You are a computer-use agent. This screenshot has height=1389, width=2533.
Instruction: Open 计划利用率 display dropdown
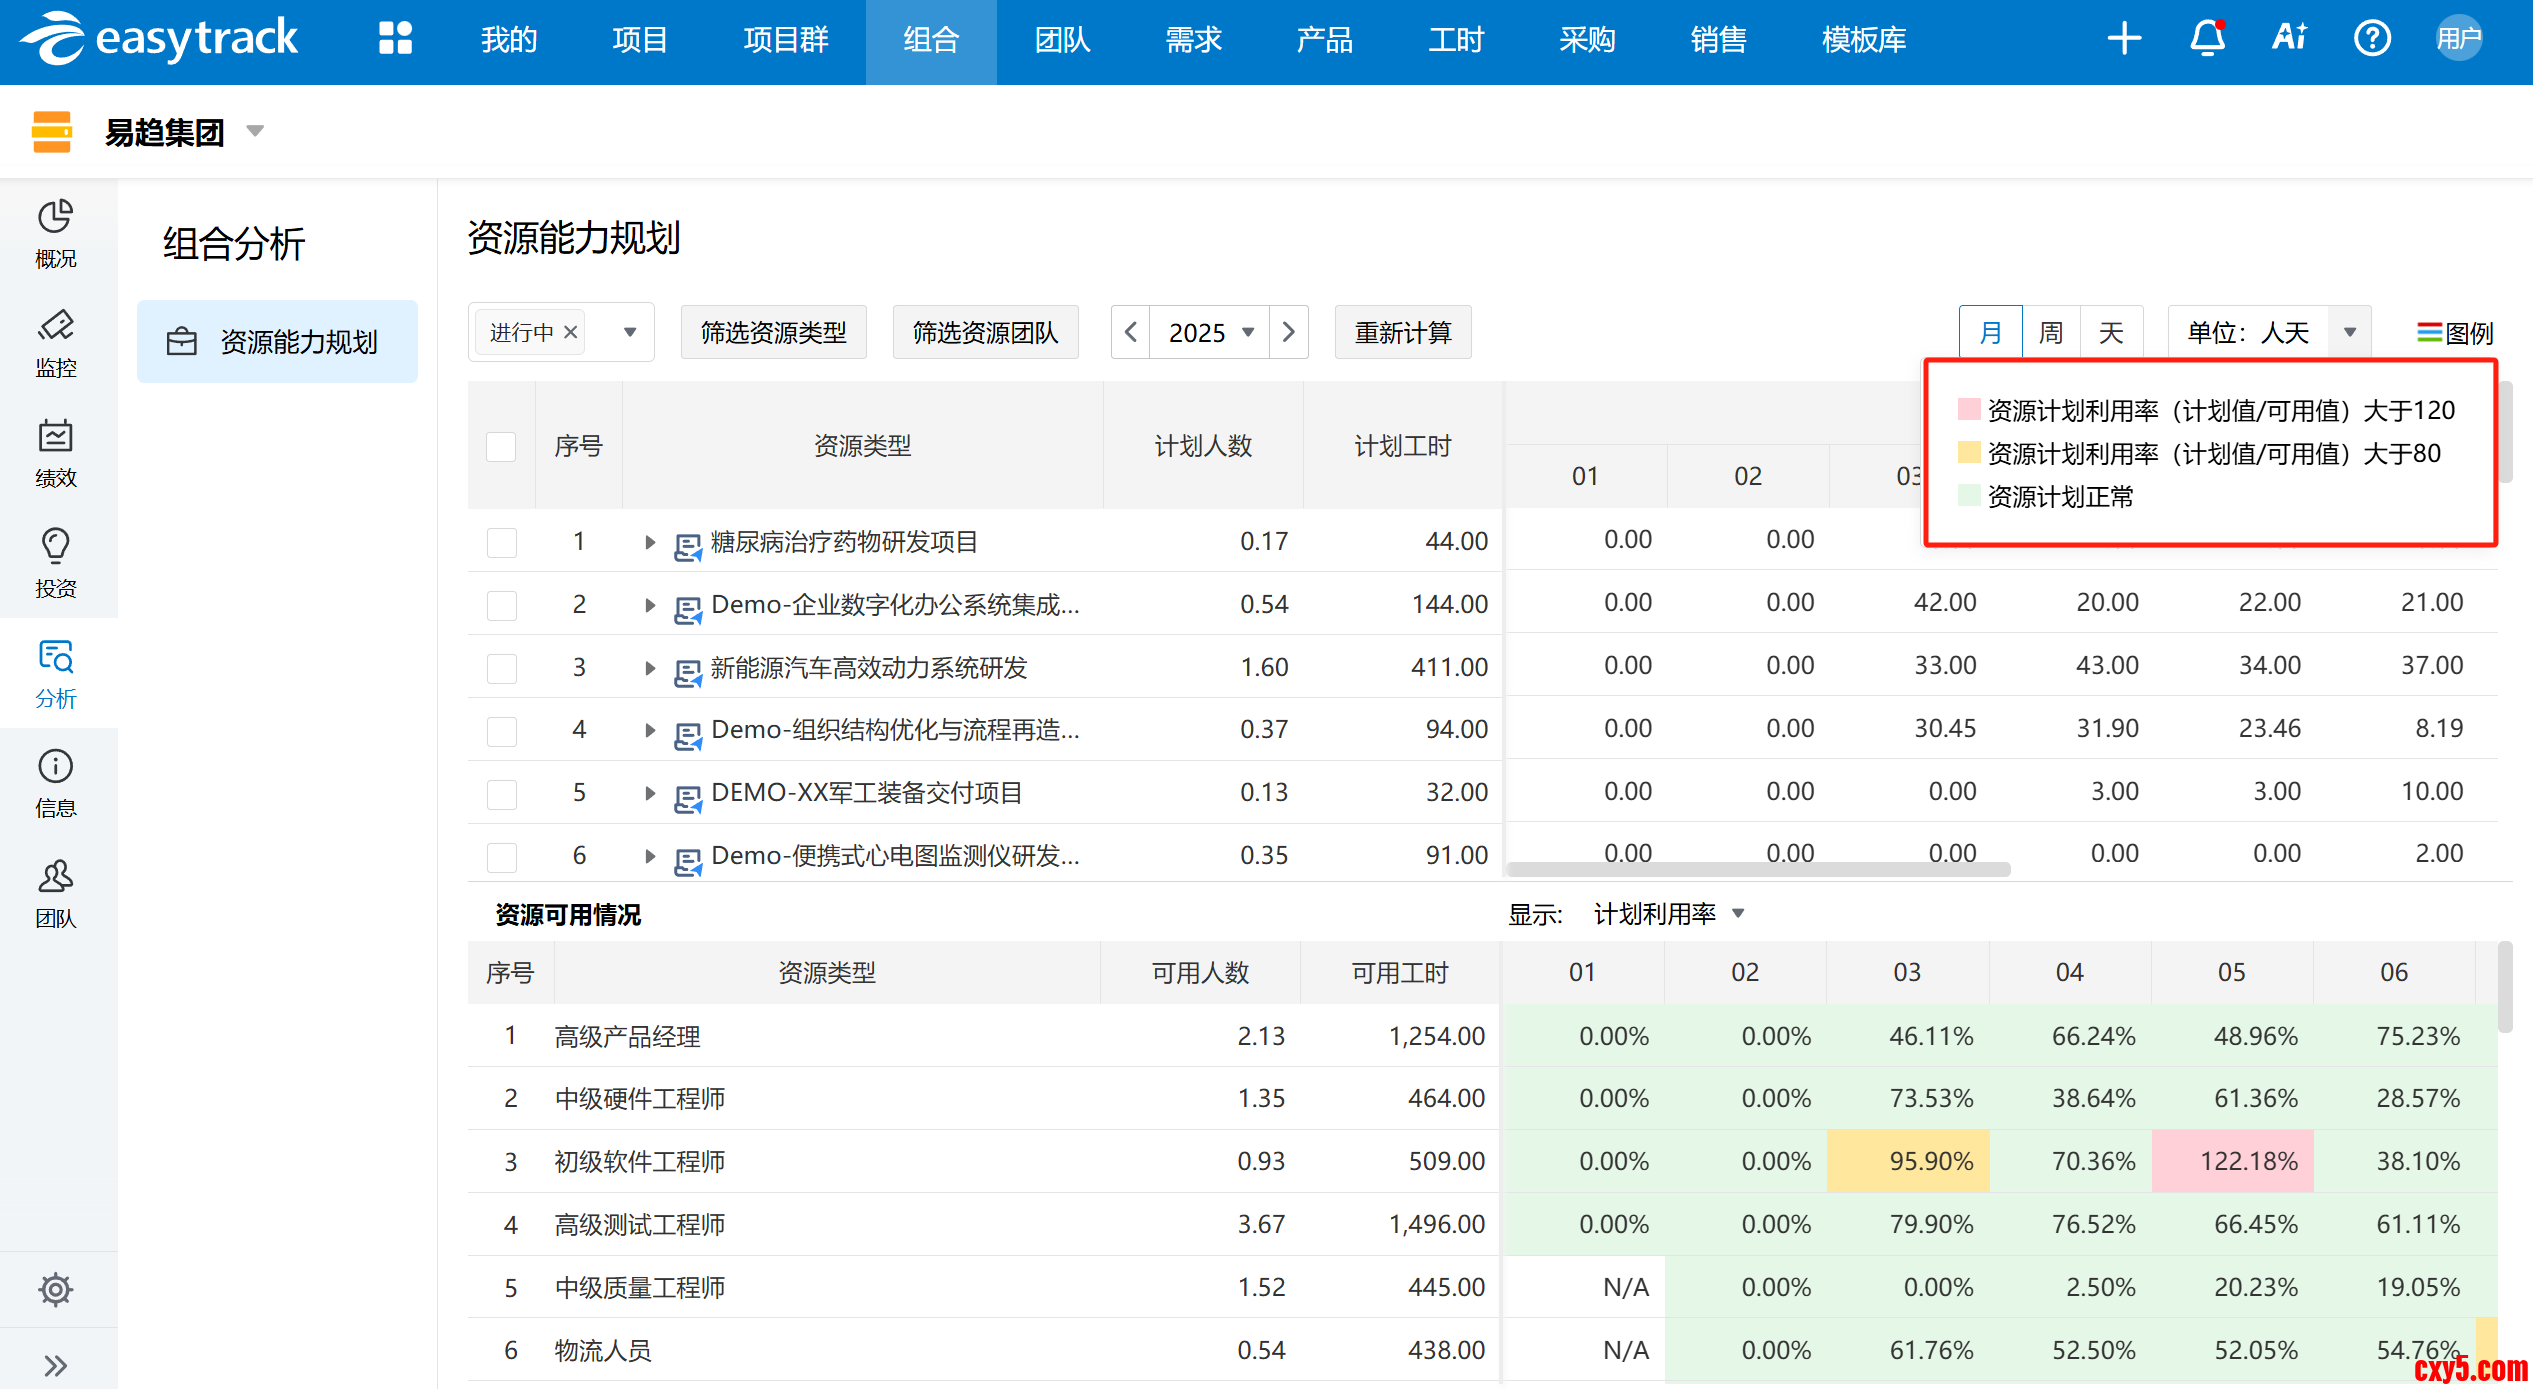1667,913
